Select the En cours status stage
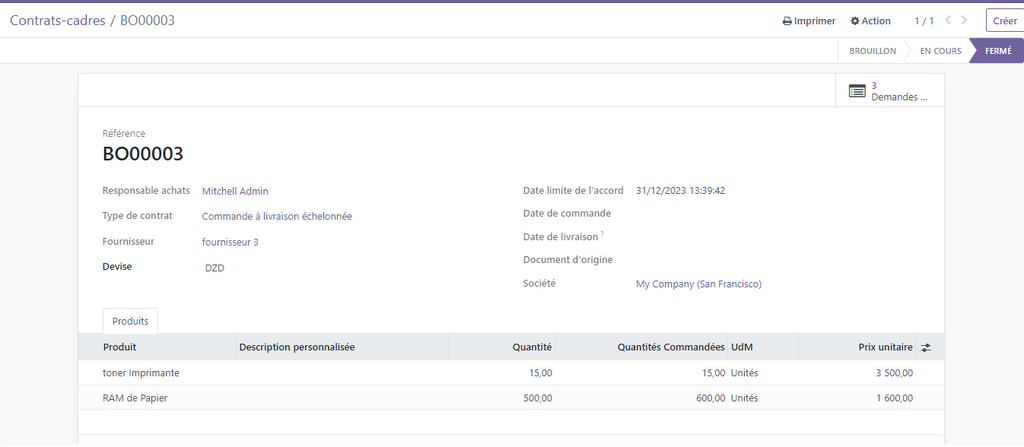The image size is (1024, 447). click(940, 51)
